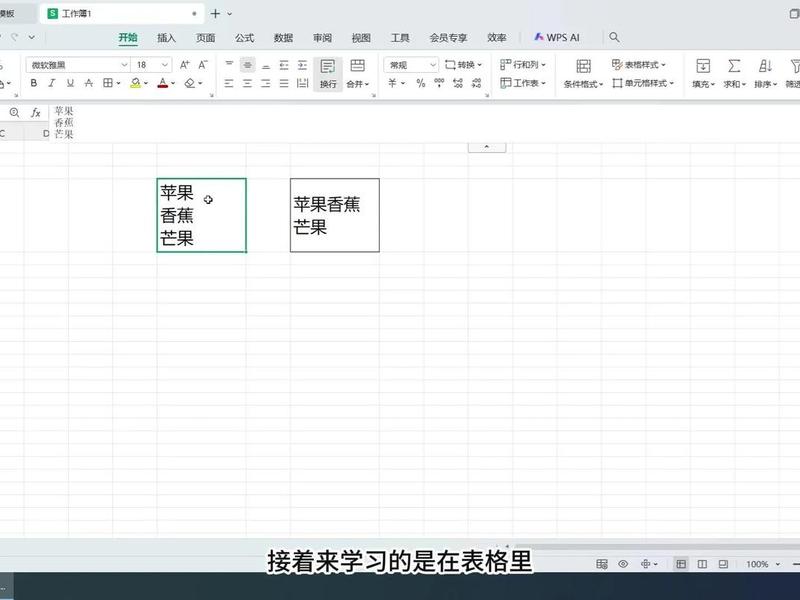Increase font size with A+ icon

coord(185,65)
